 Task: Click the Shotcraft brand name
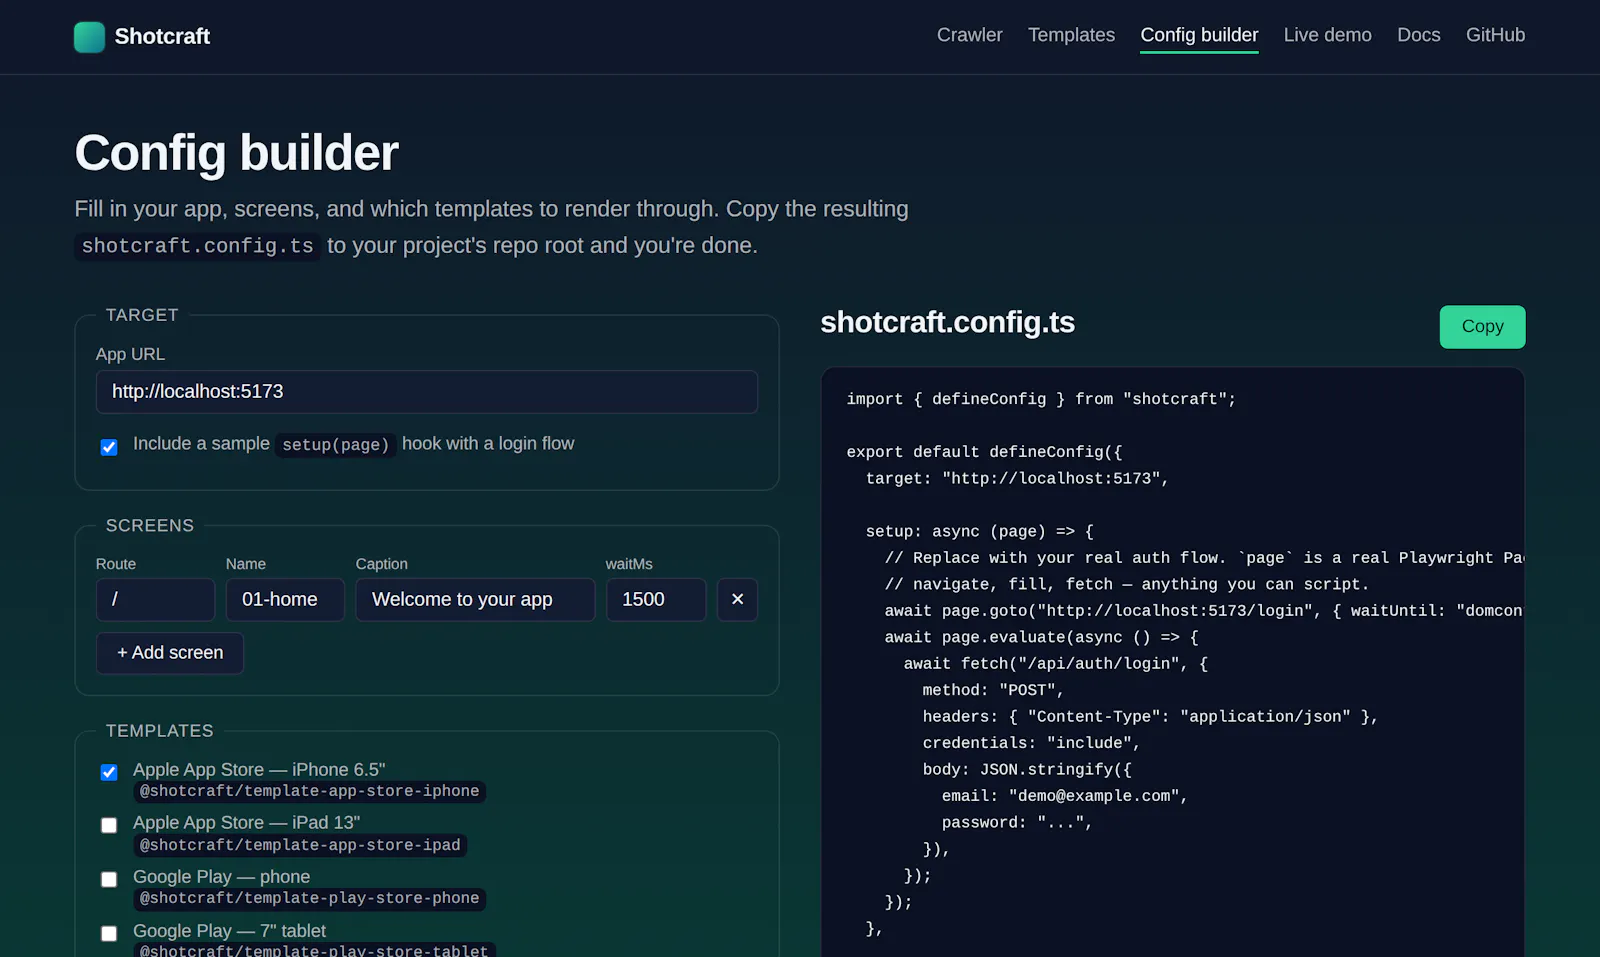[x=162, y=37]
